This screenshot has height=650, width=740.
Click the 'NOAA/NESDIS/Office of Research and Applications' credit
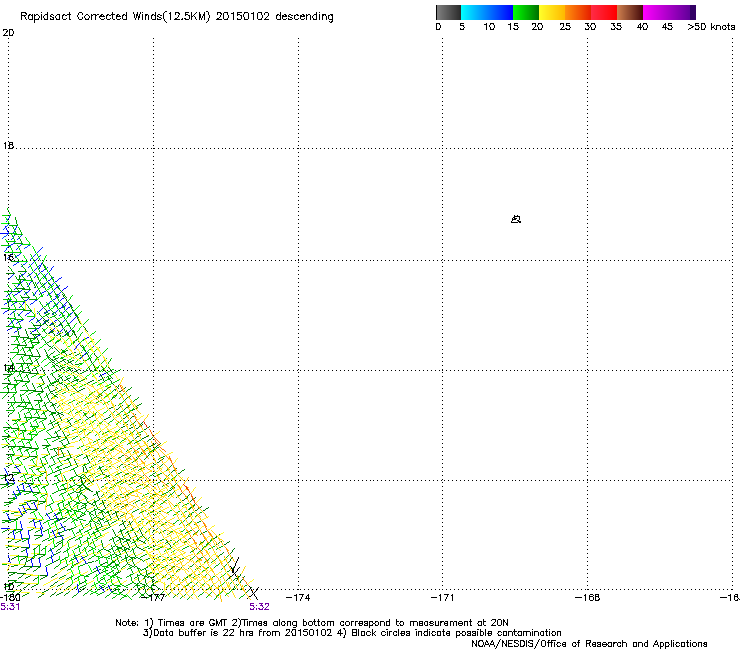(x=589, y=644)
